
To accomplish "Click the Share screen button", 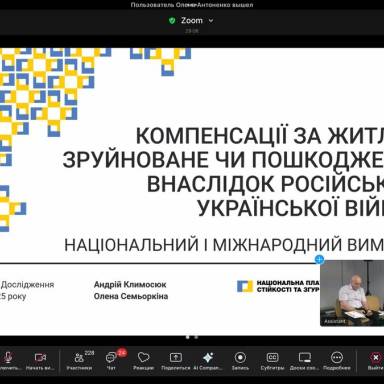I will 176,361.
